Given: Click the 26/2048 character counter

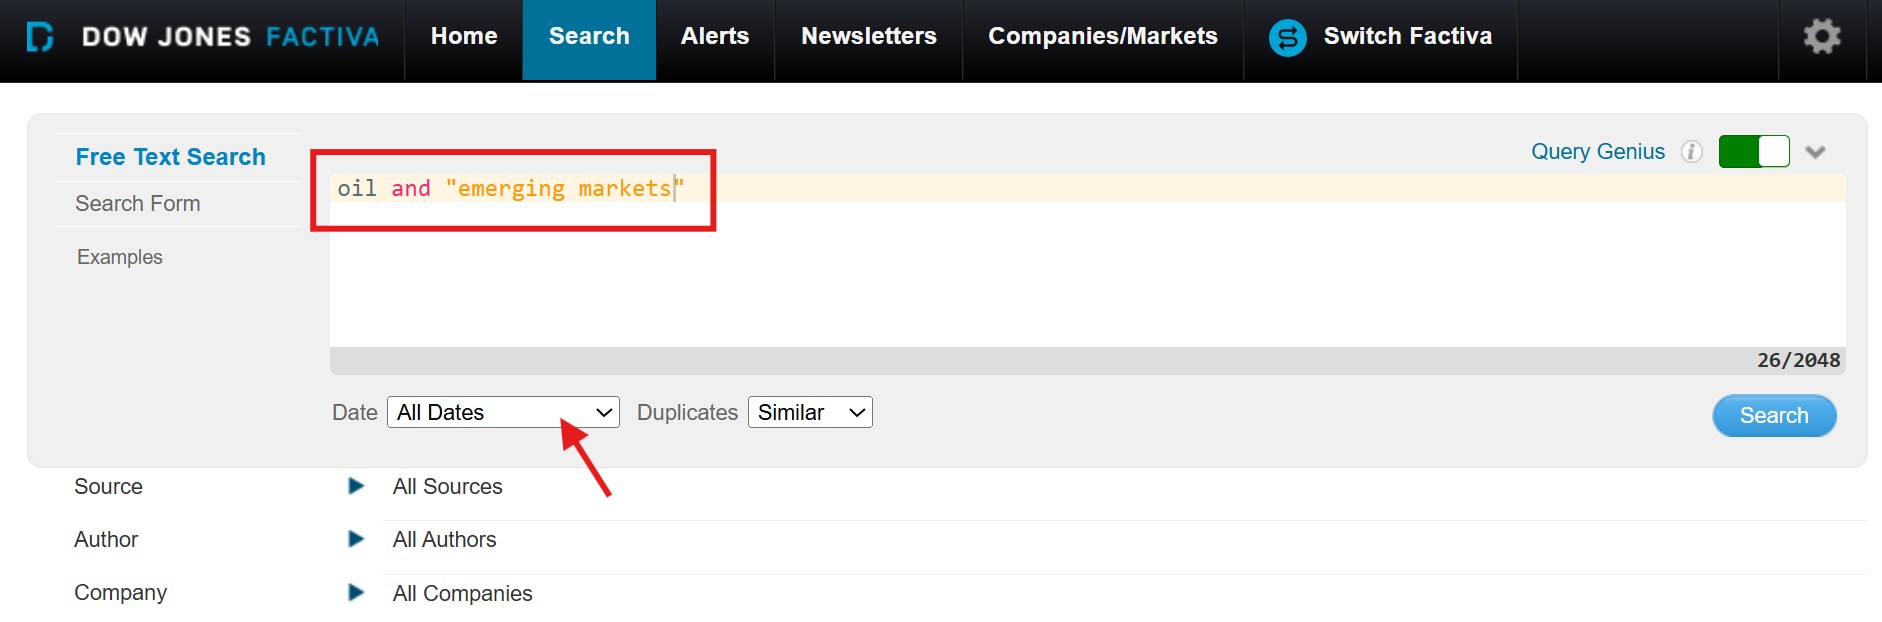Looking at the screenshot, I should [x=1798, y=360].
